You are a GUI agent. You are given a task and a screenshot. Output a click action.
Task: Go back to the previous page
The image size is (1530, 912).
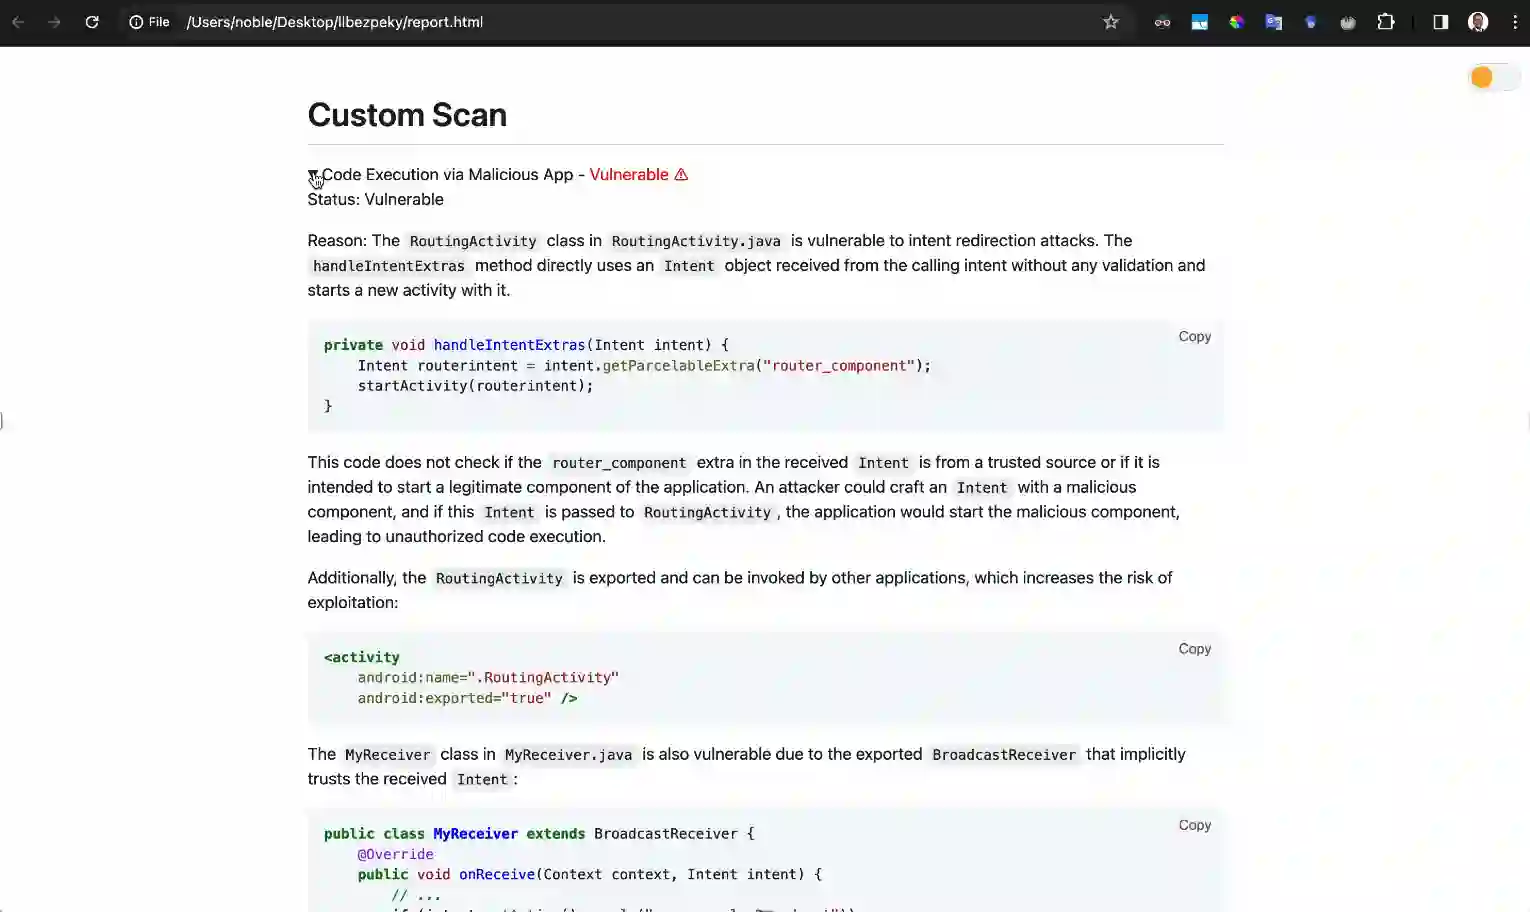click(18, 22)
